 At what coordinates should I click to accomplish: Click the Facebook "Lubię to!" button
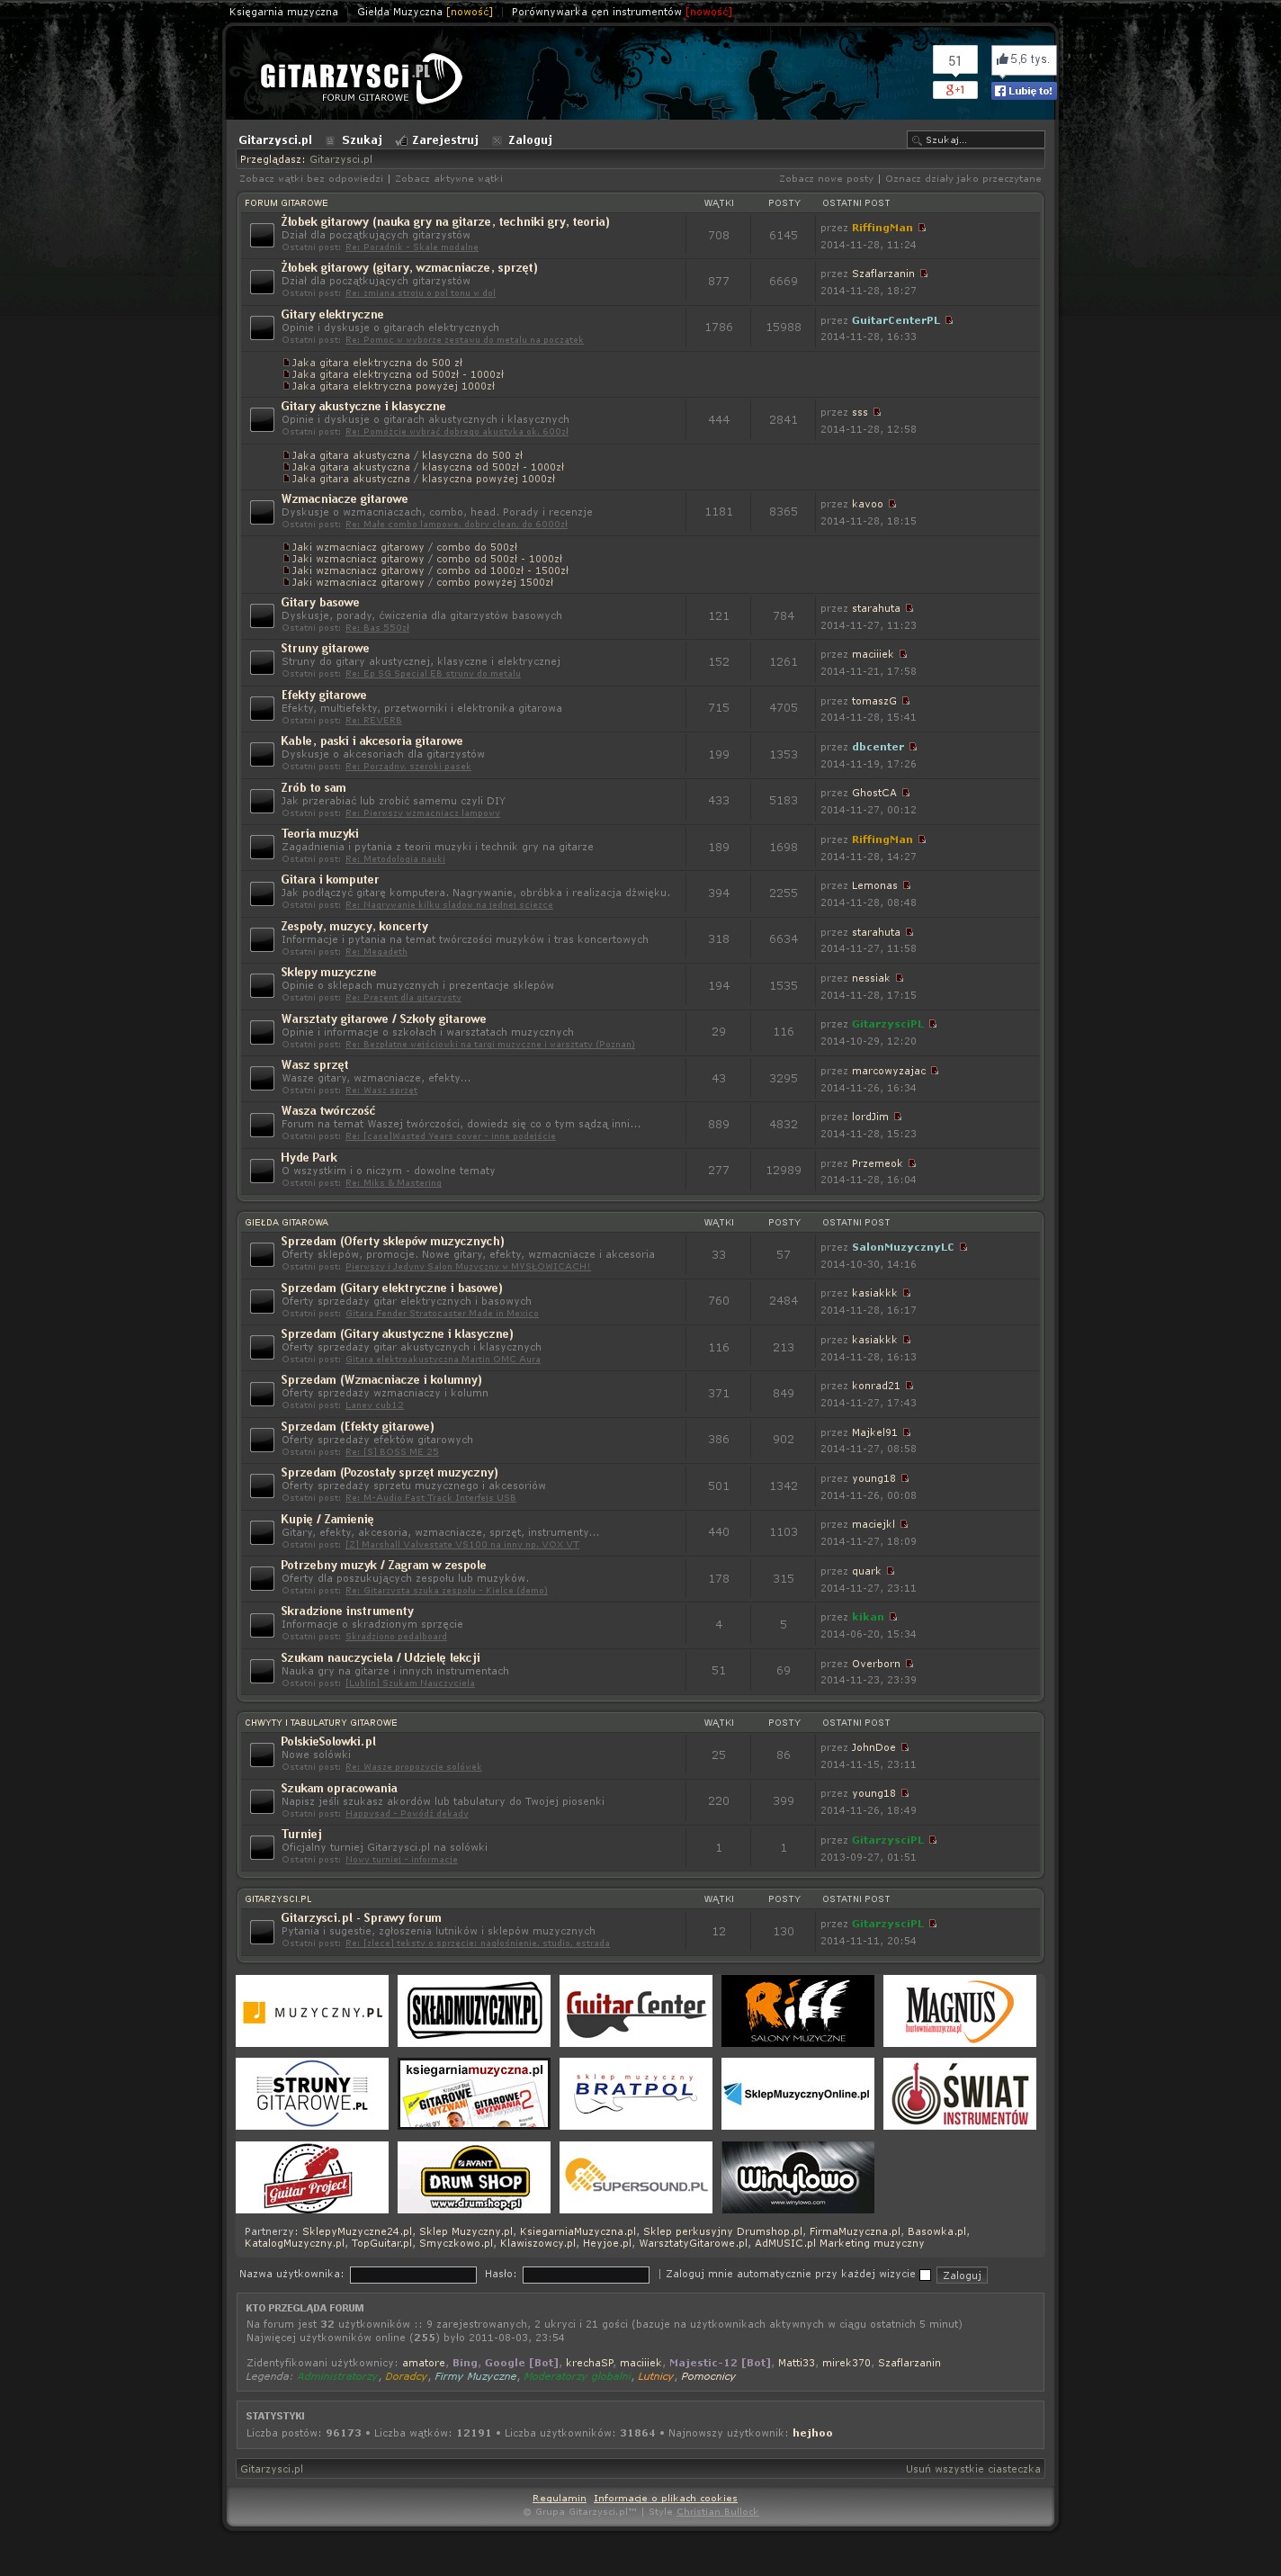1022,91
